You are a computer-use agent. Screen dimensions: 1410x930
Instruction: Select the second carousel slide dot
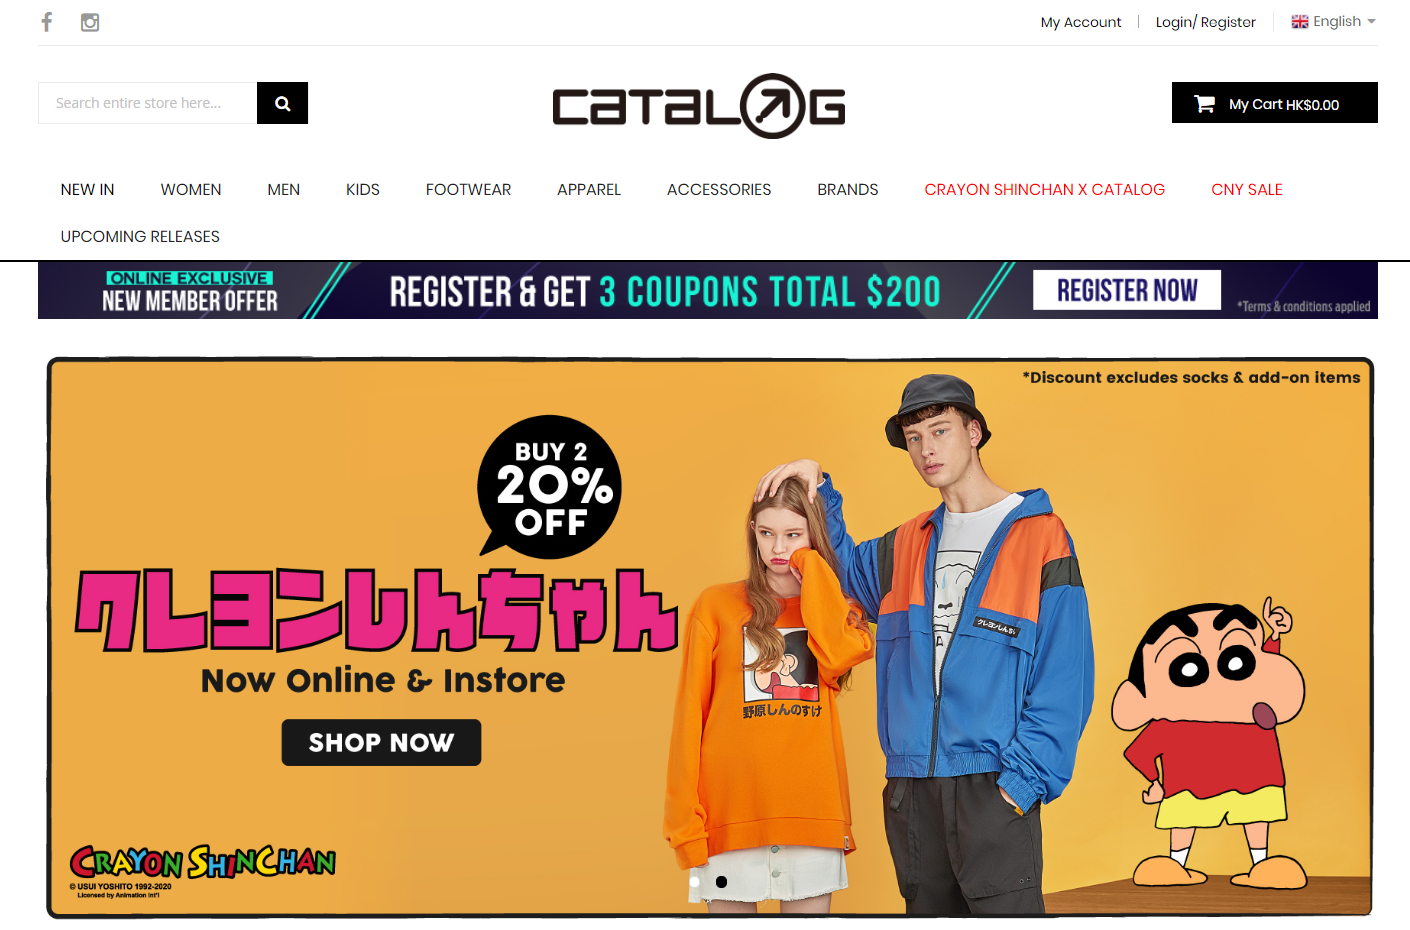pyautogui.click(x=722, y=882)
